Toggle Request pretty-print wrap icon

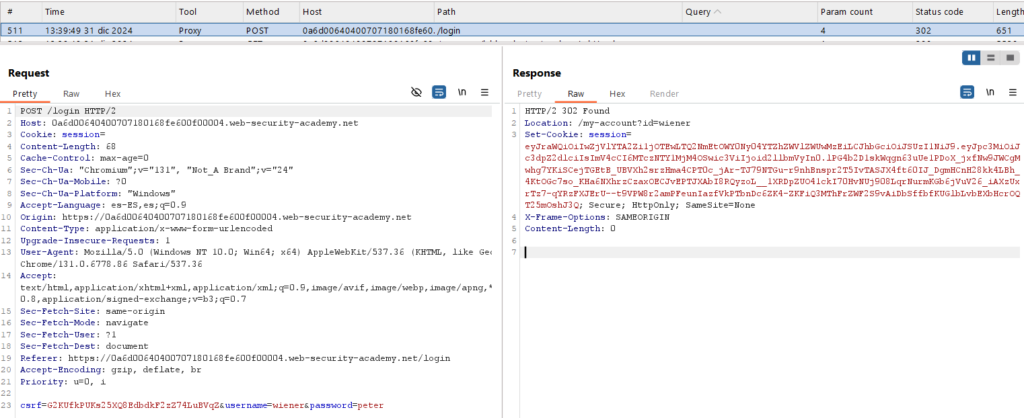coord(439,93)
